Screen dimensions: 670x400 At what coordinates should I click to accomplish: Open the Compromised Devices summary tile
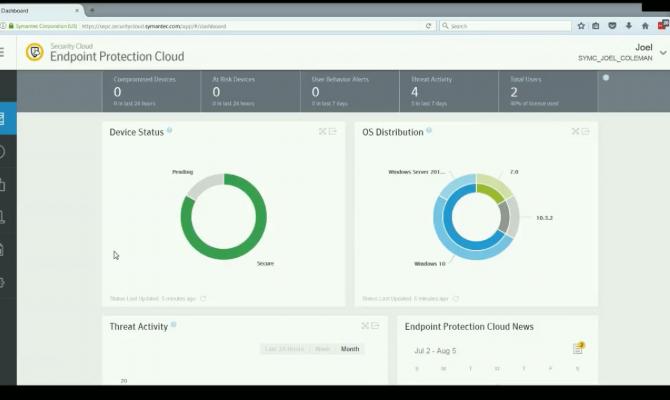click(151, 91)
